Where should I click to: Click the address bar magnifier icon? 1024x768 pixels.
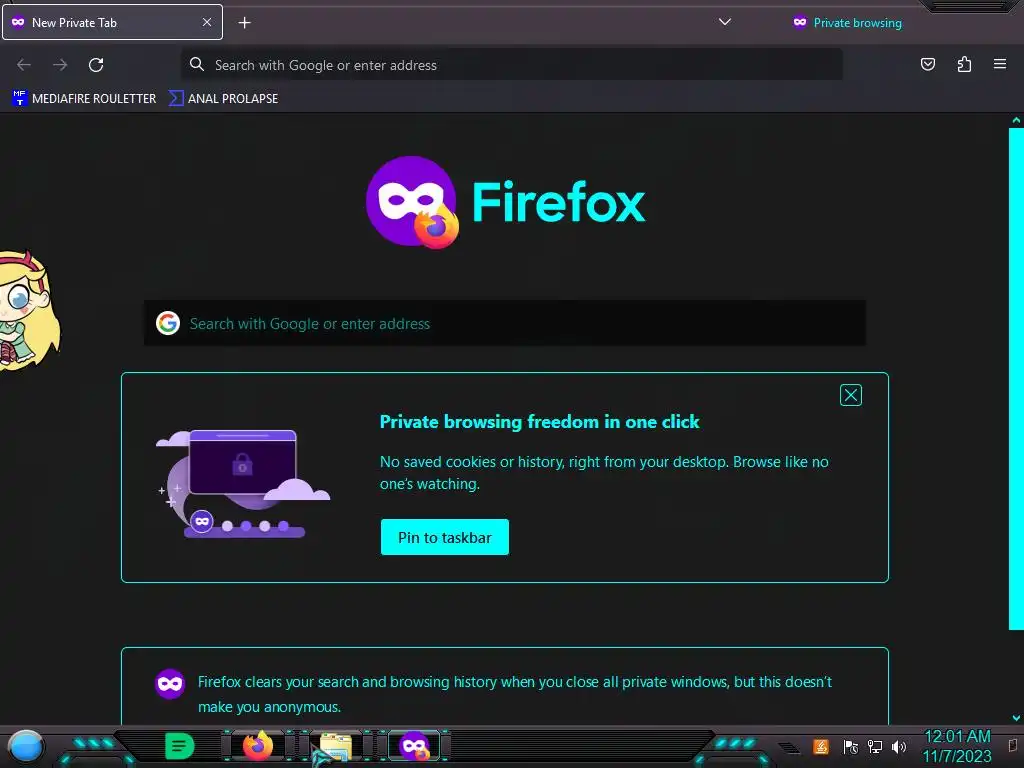[197, 64]
